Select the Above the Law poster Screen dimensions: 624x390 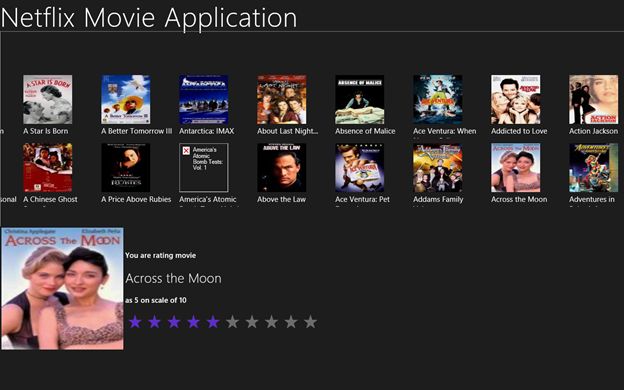point(281,168)
